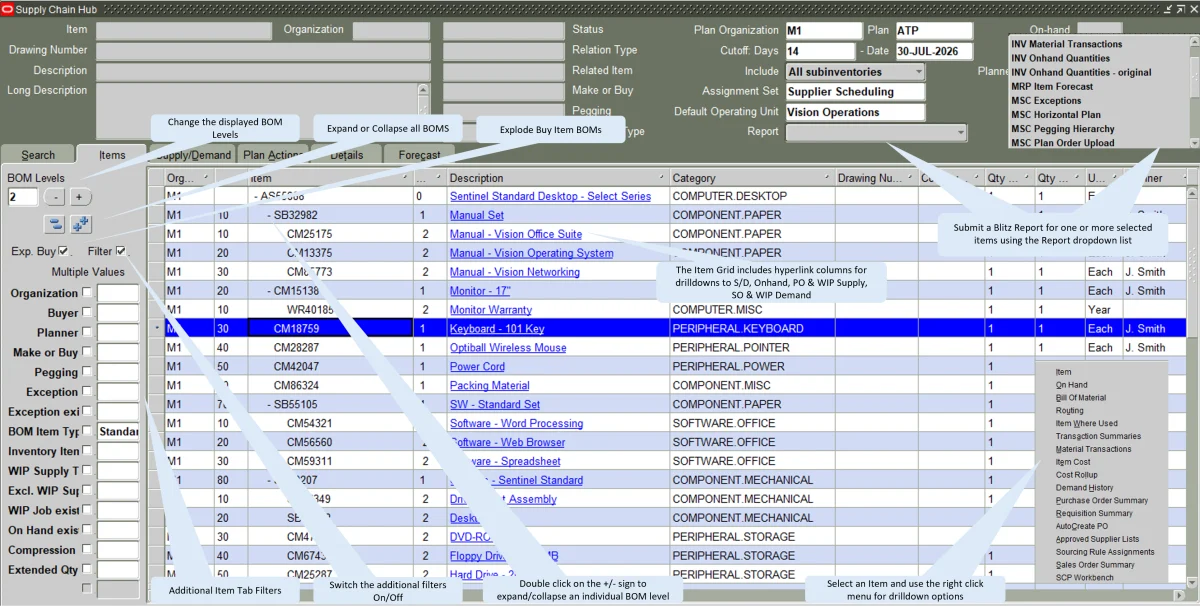This screenshot has height=610, width=1200.
Task: Toggle the Exp. Buy checkbox
Action: pyautogui.click(x=64, y=251)
